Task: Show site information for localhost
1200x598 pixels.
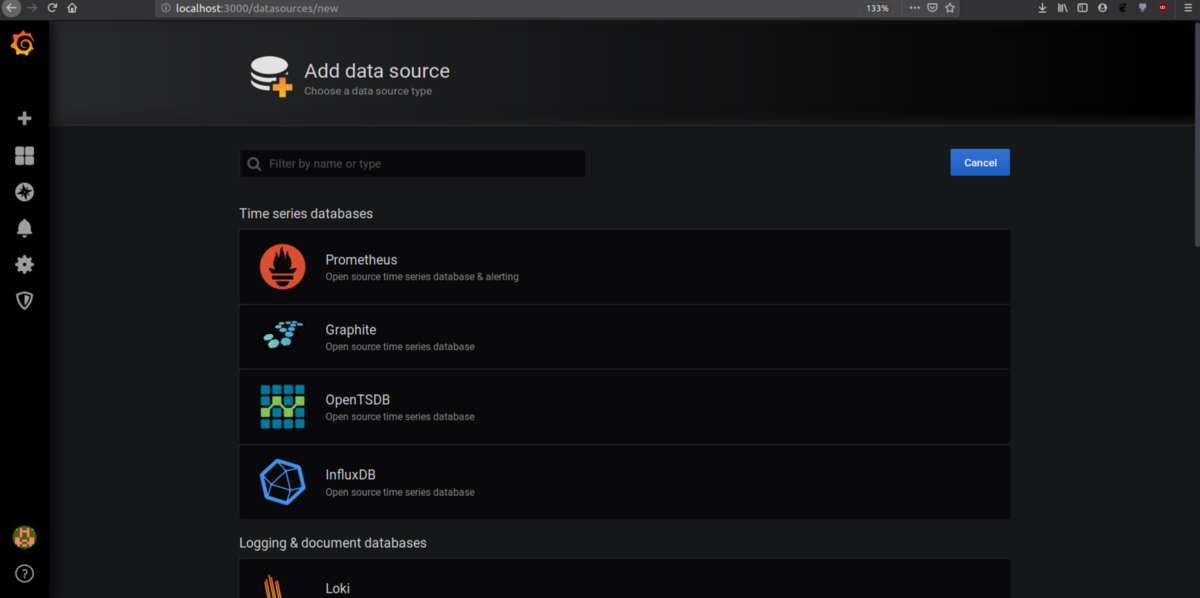Action: pyautogui.click(x=166, y=8)
